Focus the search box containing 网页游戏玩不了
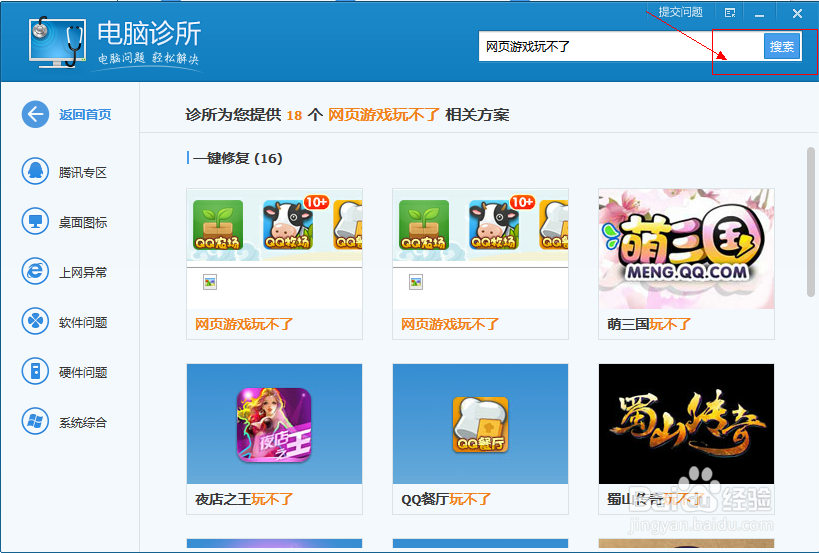The height and width of the screenshot is (553, 819). [x=621, y=46]
